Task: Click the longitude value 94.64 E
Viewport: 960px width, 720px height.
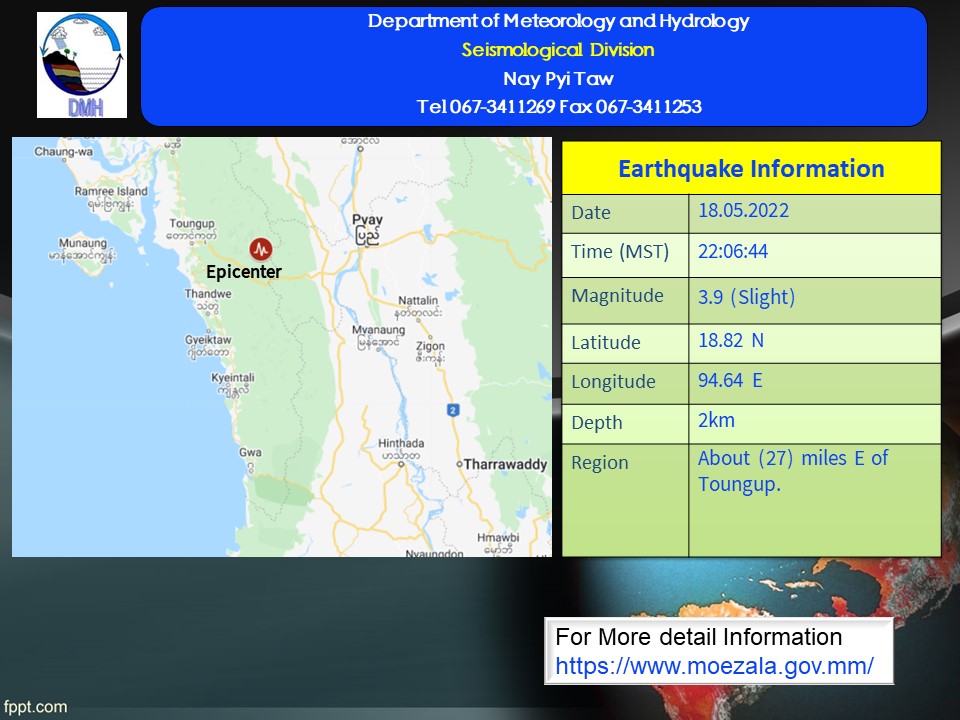Action: [730, 380]
